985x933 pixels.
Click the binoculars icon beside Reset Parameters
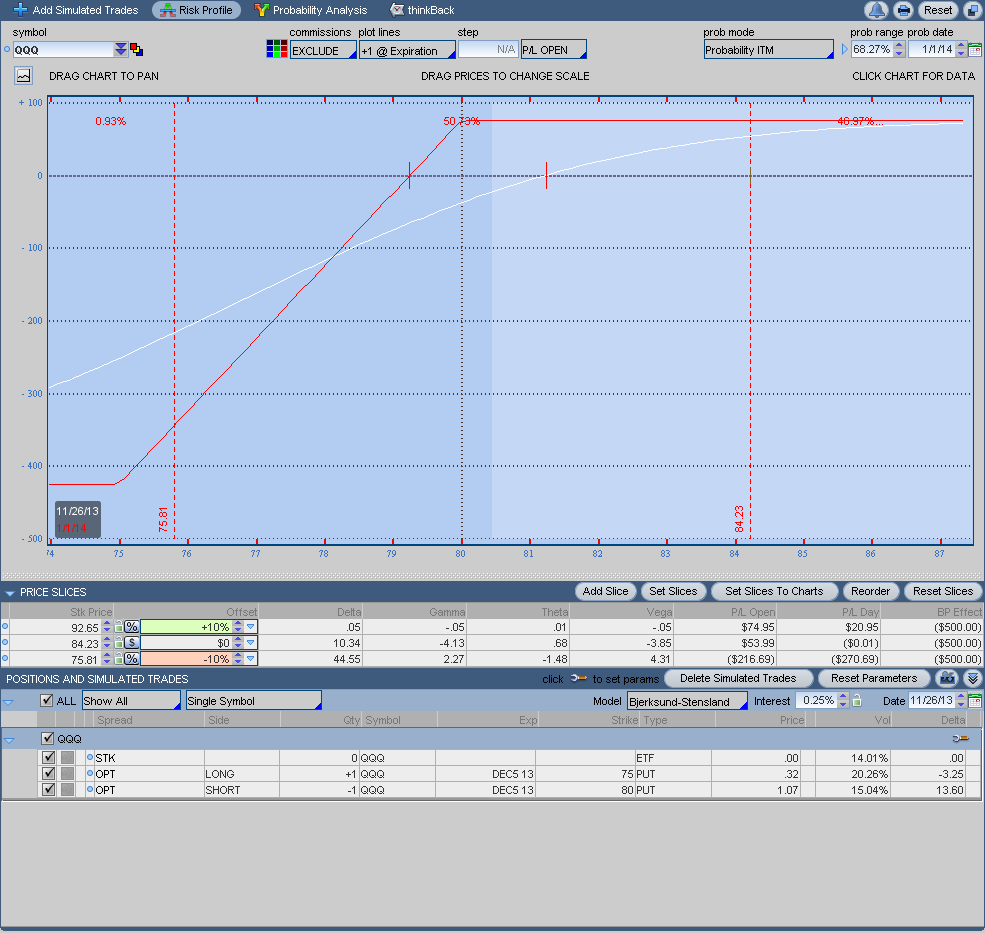tap(947, 678)
